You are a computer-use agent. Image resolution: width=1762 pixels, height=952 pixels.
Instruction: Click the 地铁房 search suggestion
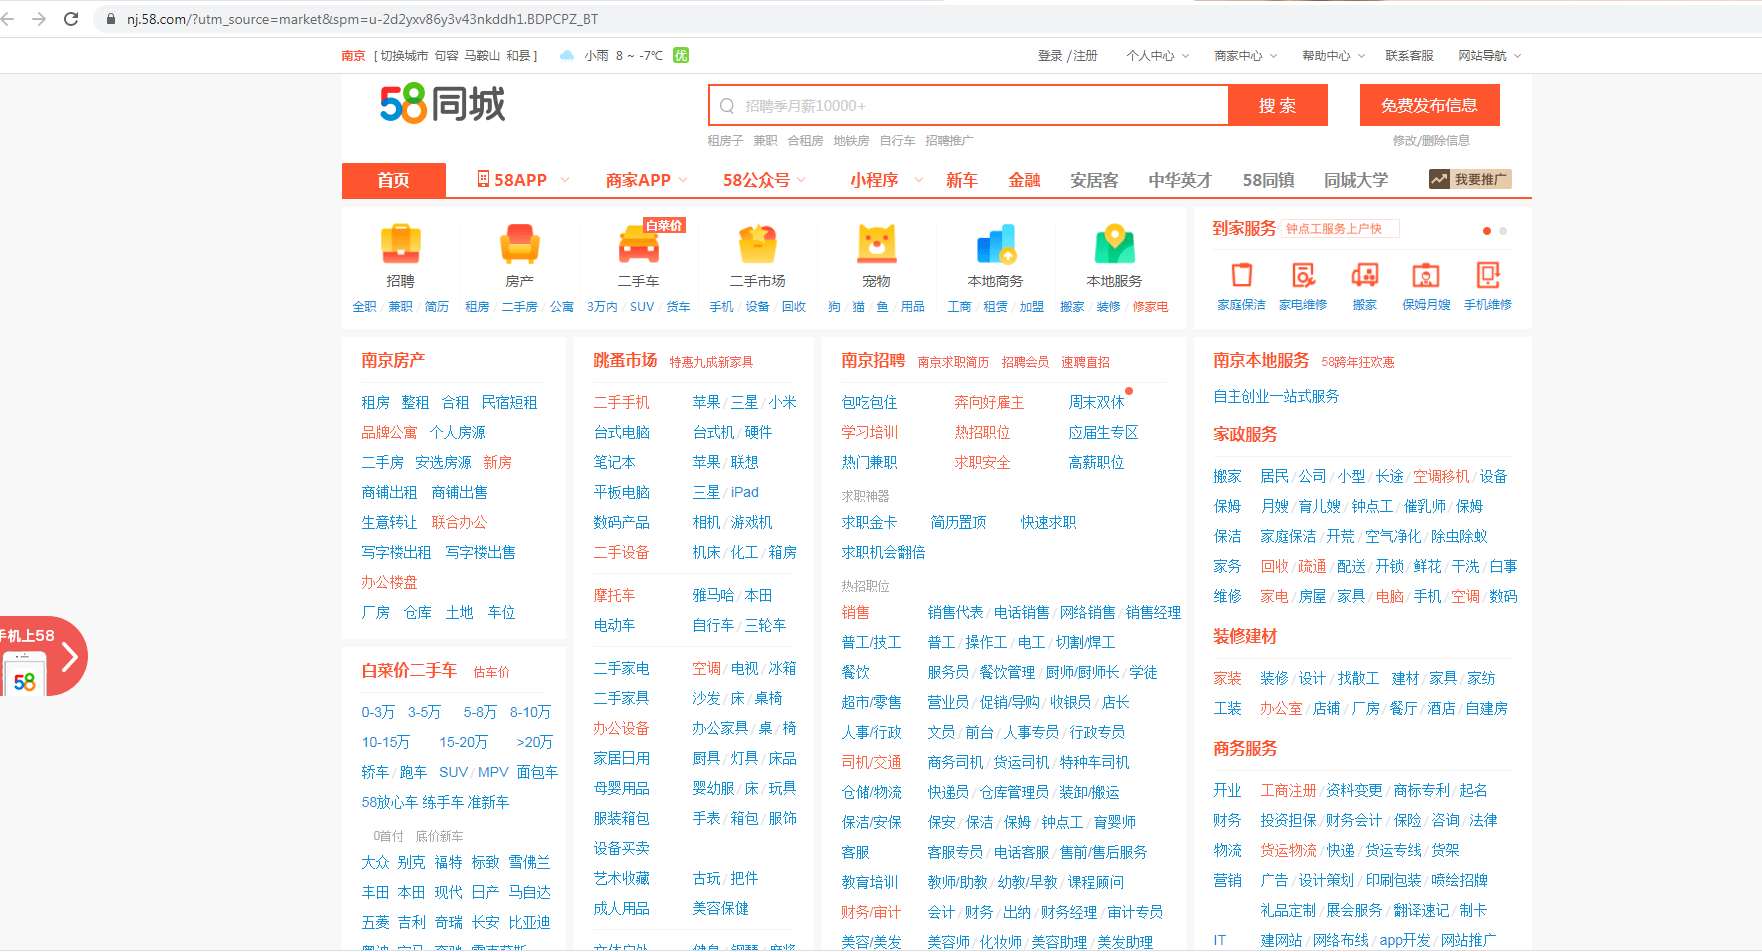point(851,141)
